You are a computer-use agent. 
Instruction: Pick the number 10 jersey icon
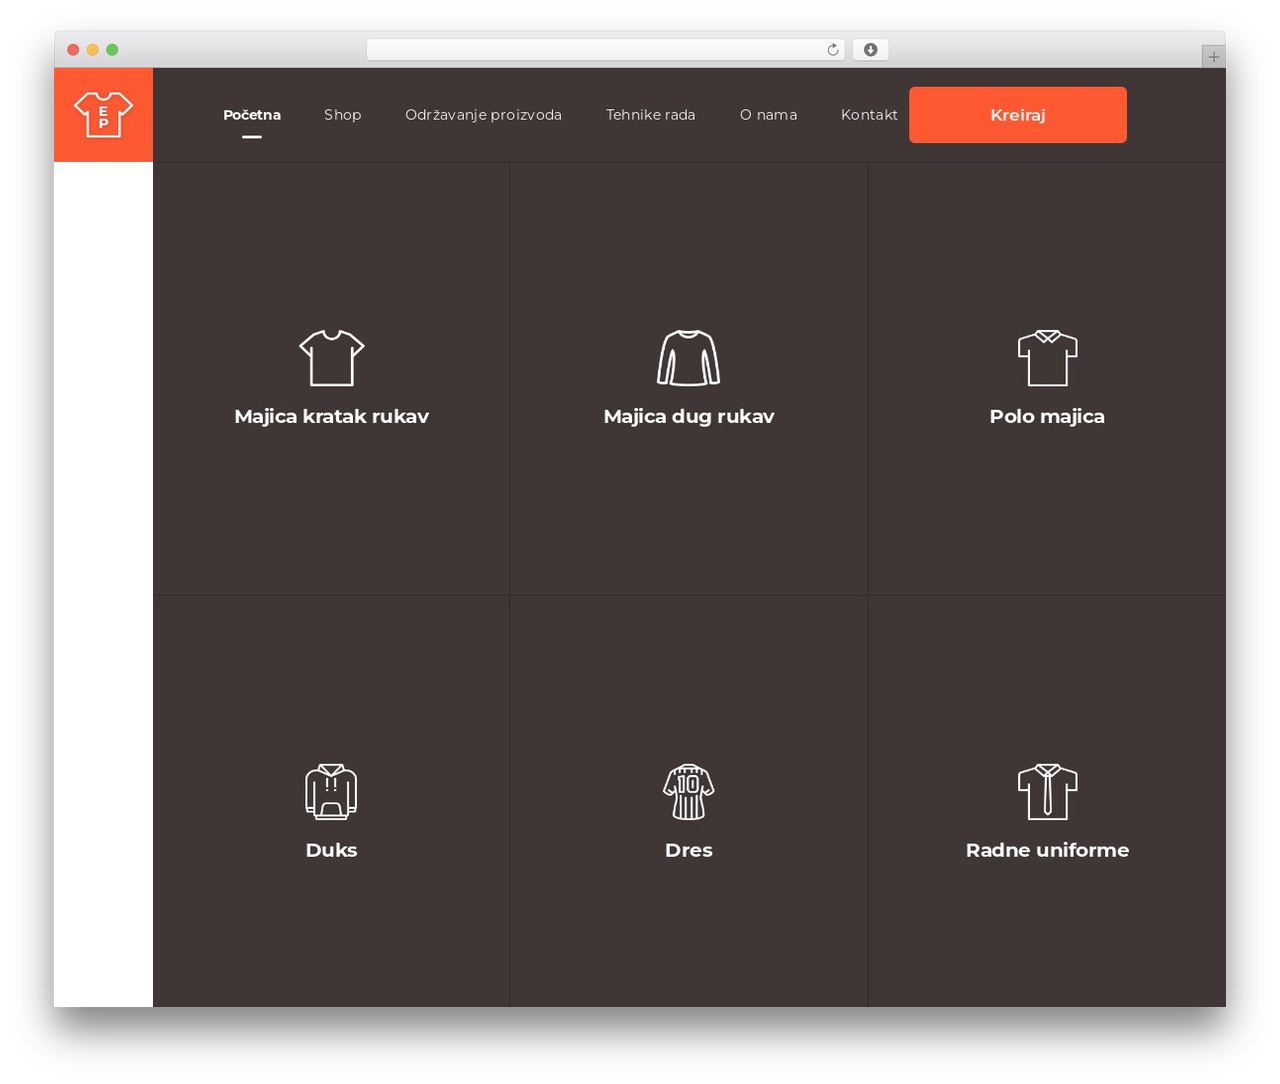point(689,792)
